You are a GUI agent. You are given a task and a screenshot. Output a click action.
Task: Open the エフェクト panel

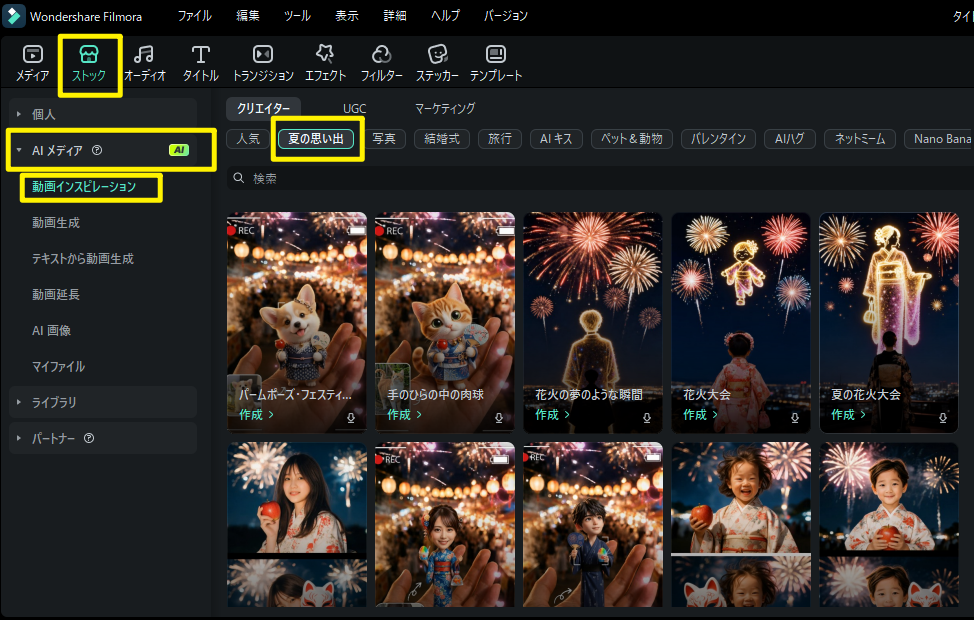click(325, 63)
